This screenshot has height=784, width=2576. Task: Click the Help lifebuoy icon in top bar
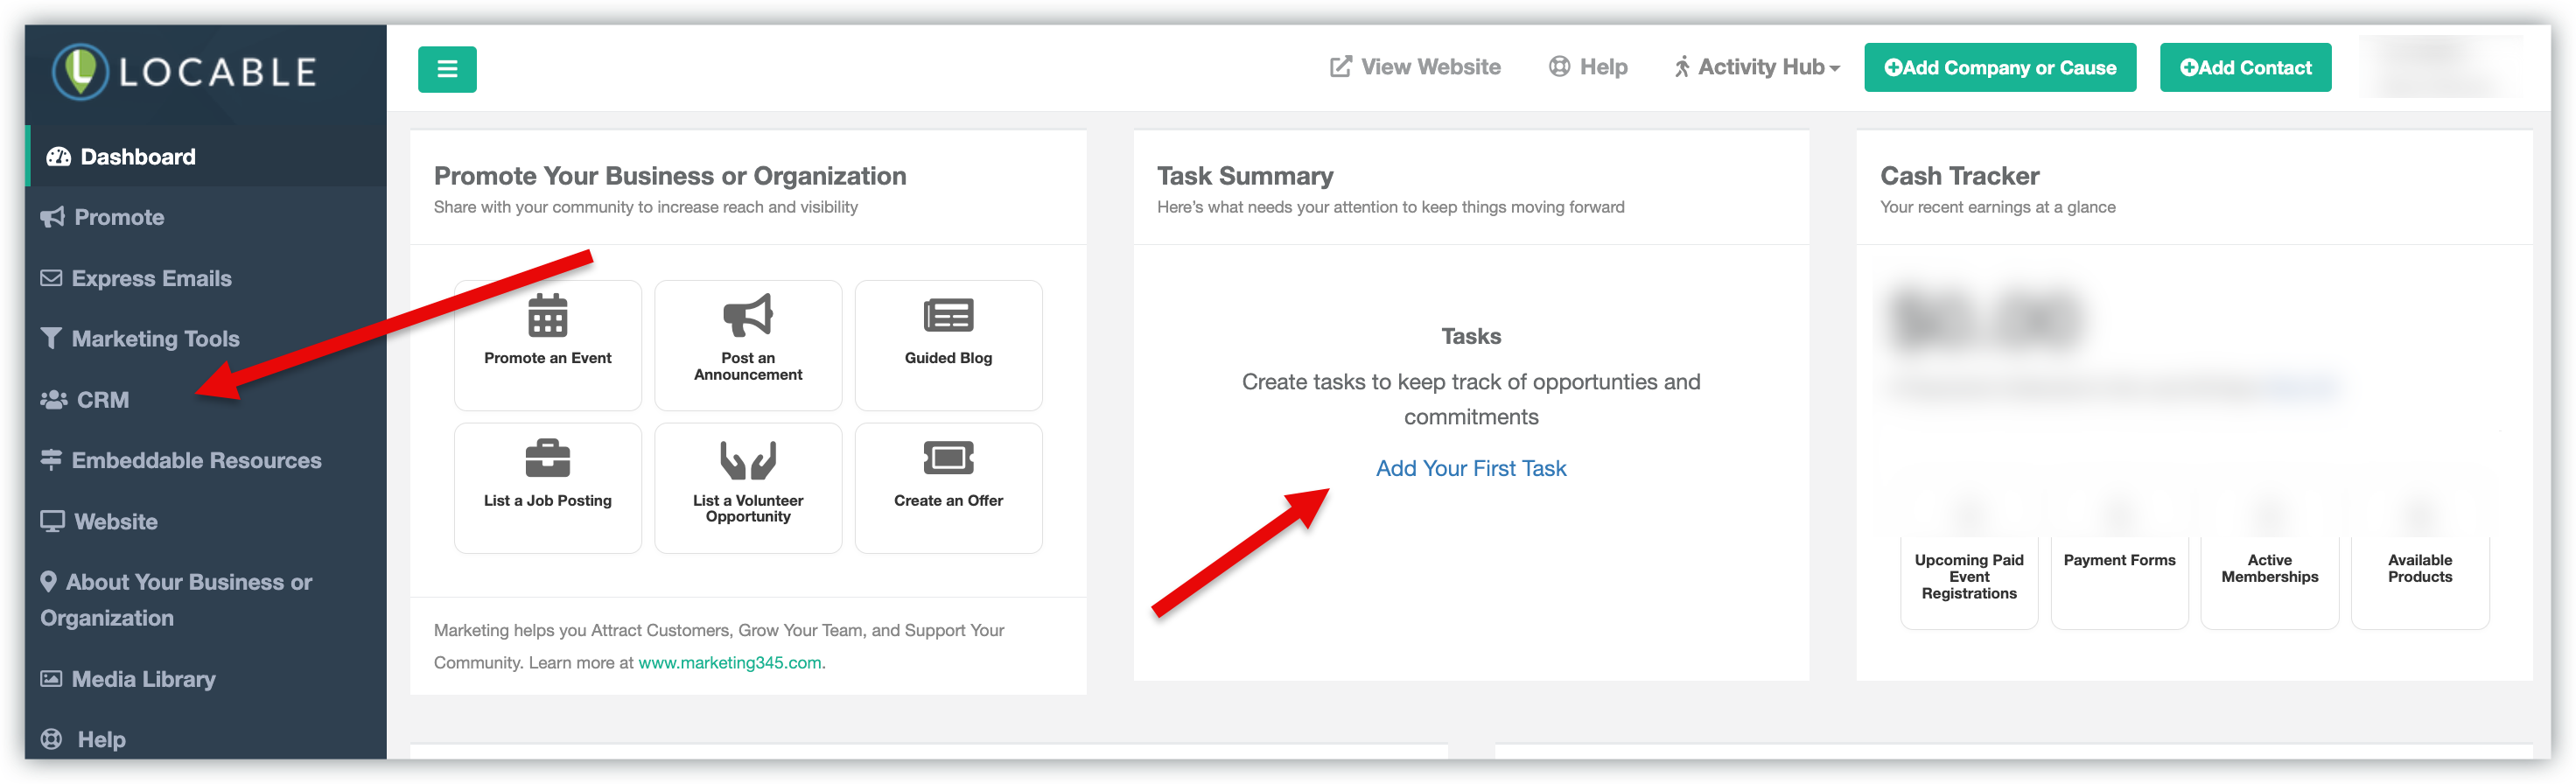(1558, 67)
